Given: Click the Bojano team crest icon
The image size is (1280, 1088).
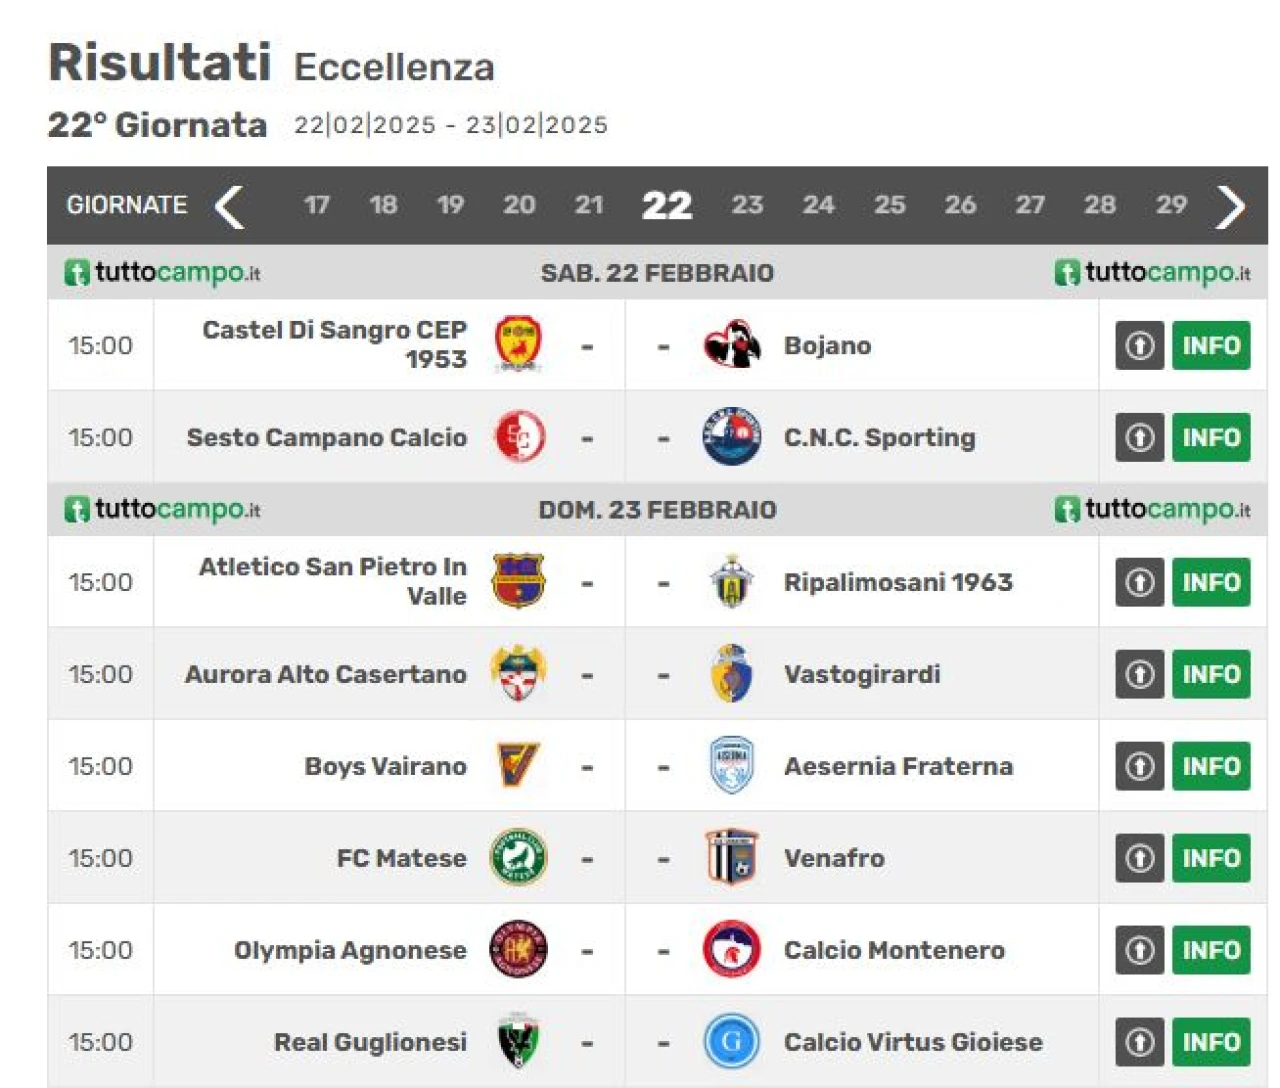Looking at the screenshot, I should point(732,345).
